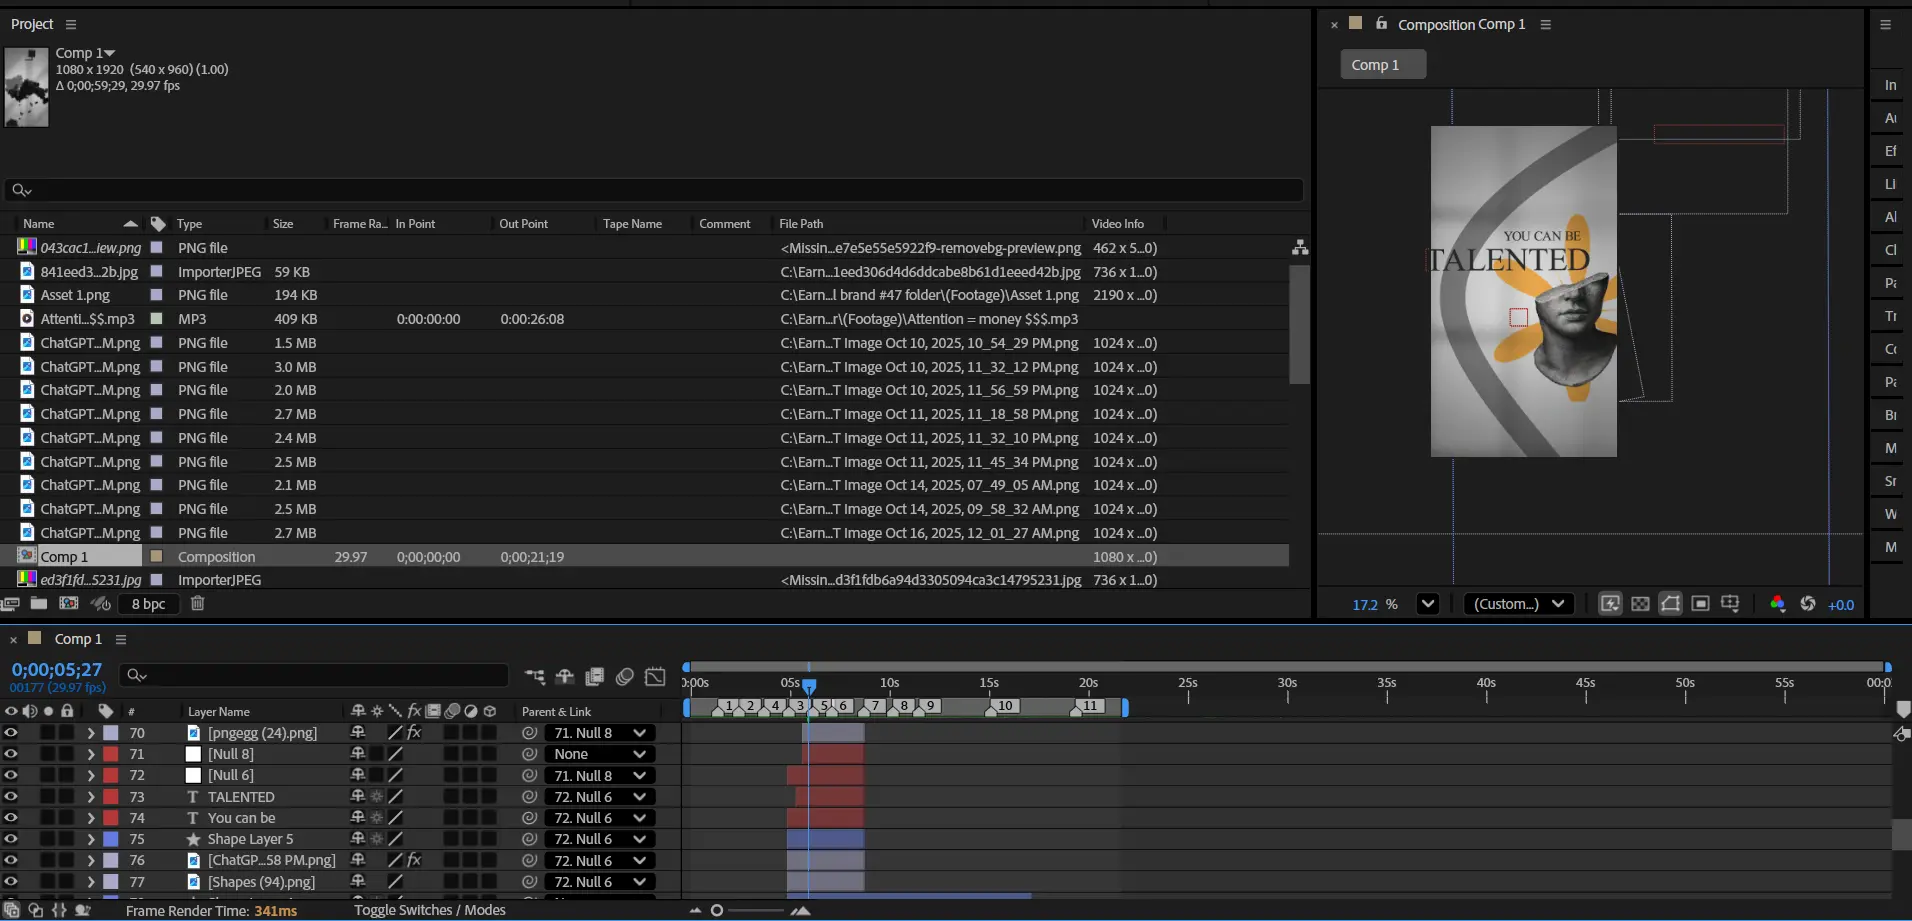The height and width of the screenshot is (921, 1912).
Task: Toggle the lock switch on Null 8 layer
Action: pos(67,754)
